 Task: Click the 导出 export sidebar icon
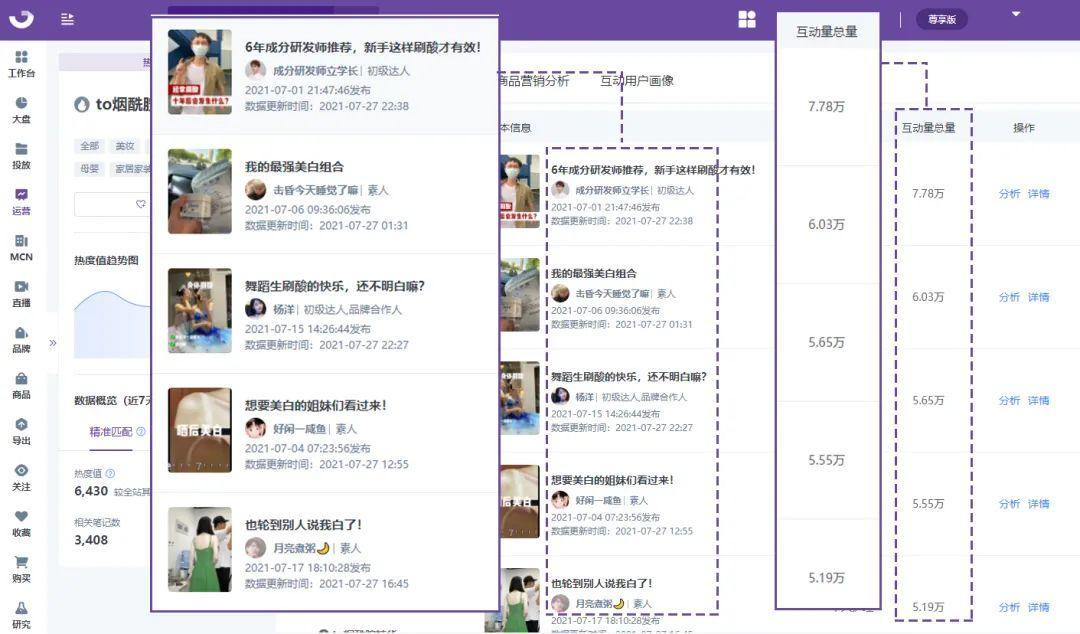pyautogui.click(x=21, y=425)
